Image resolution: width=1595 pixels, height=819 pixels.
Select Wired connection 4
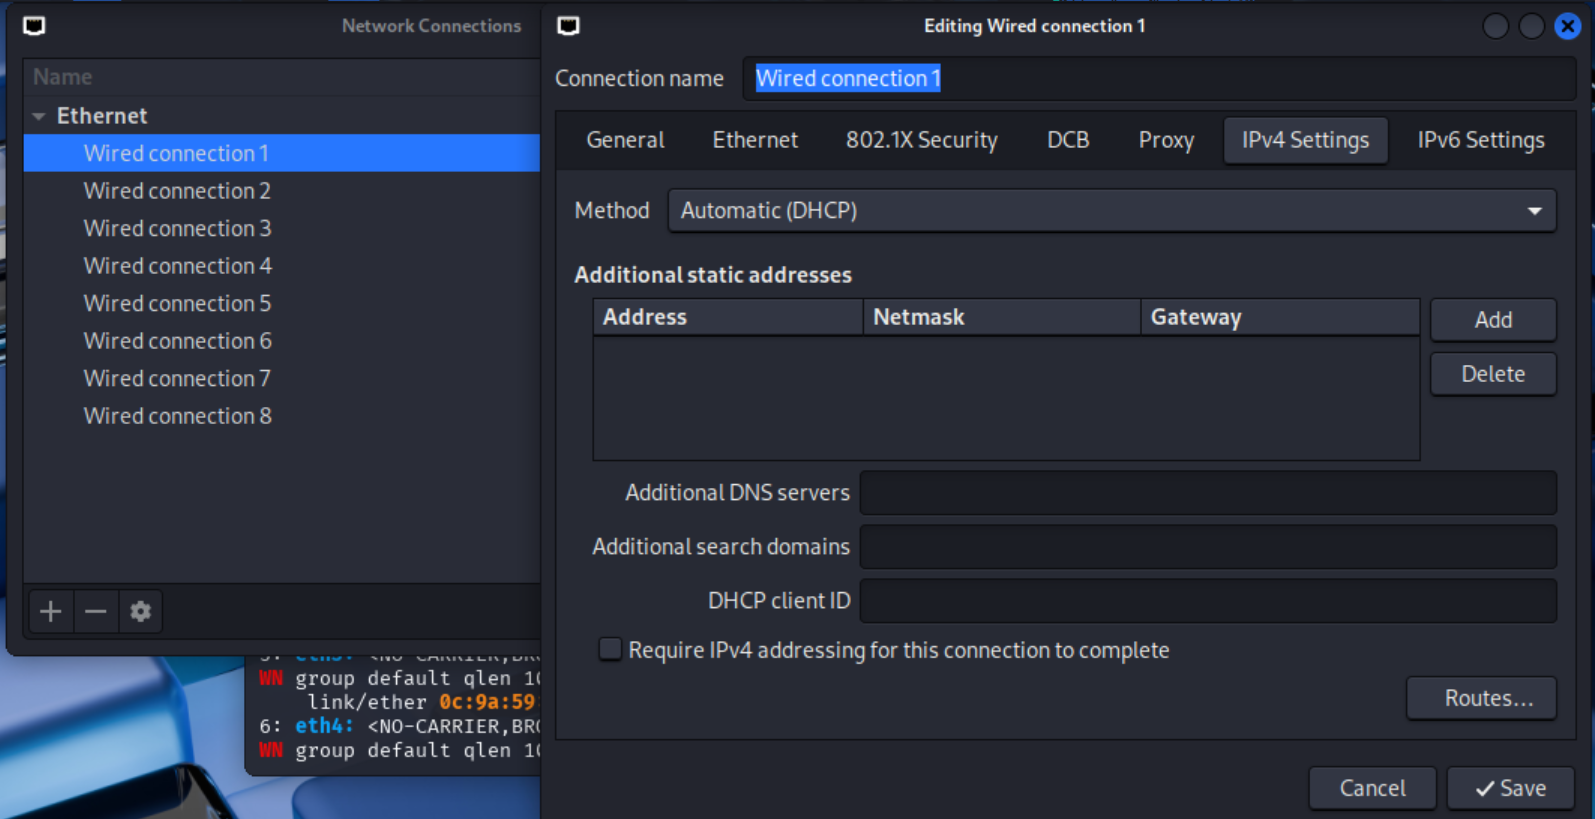pyautogui.click(x=282, y=266)
